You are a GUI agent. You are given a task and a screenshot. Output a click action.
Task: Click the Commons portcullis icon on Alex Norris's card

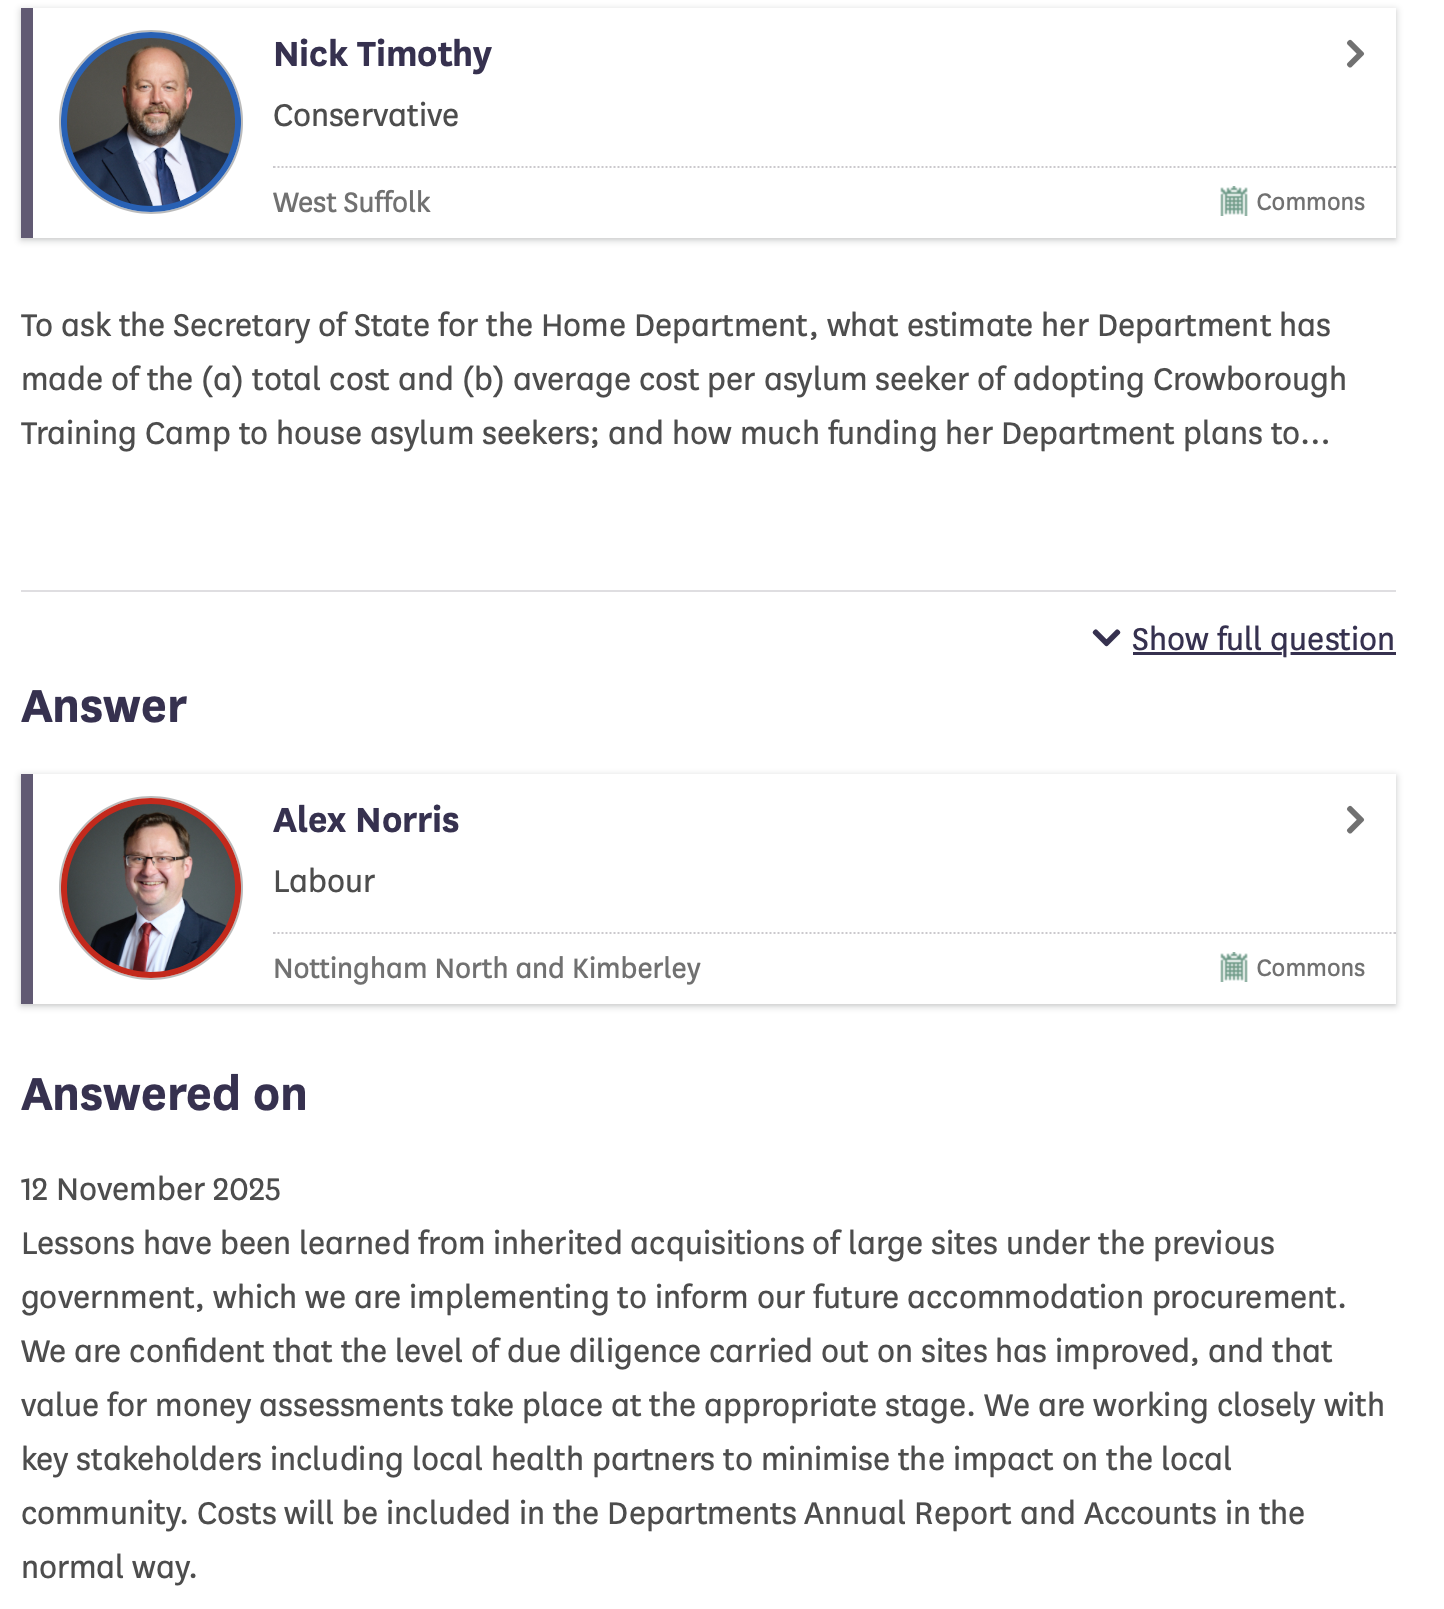1233,968
